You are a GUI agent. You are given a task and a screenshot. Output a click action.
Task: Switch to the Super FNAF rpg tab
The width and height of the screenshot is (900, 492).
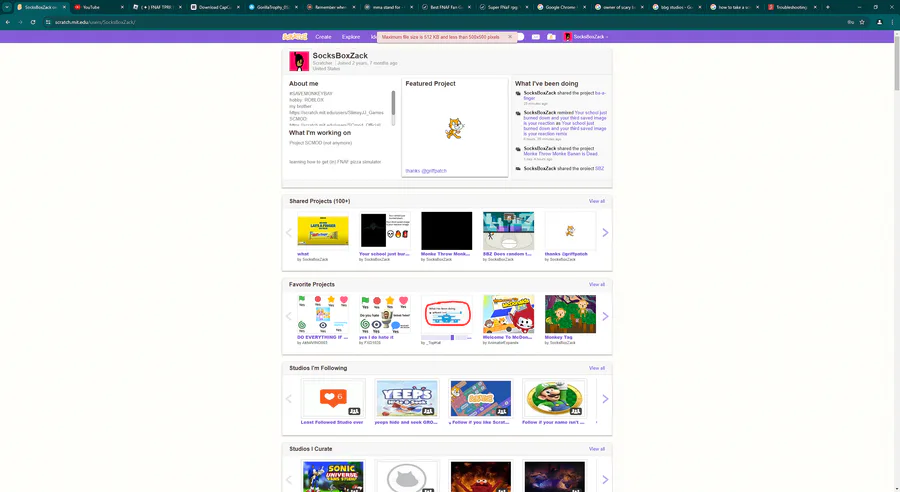[502, 7]
